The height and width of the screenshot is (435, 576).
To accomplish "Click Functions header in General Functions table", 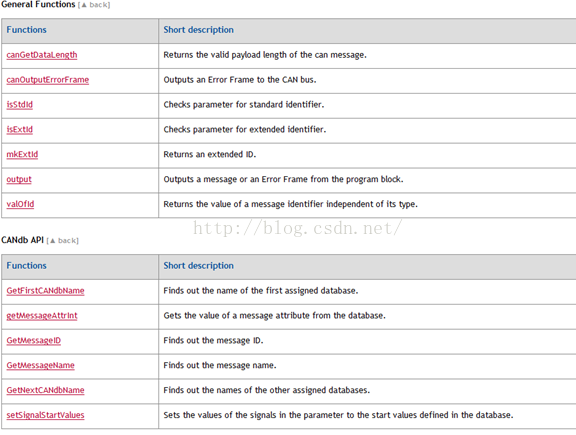I will (x=26, y=30).
